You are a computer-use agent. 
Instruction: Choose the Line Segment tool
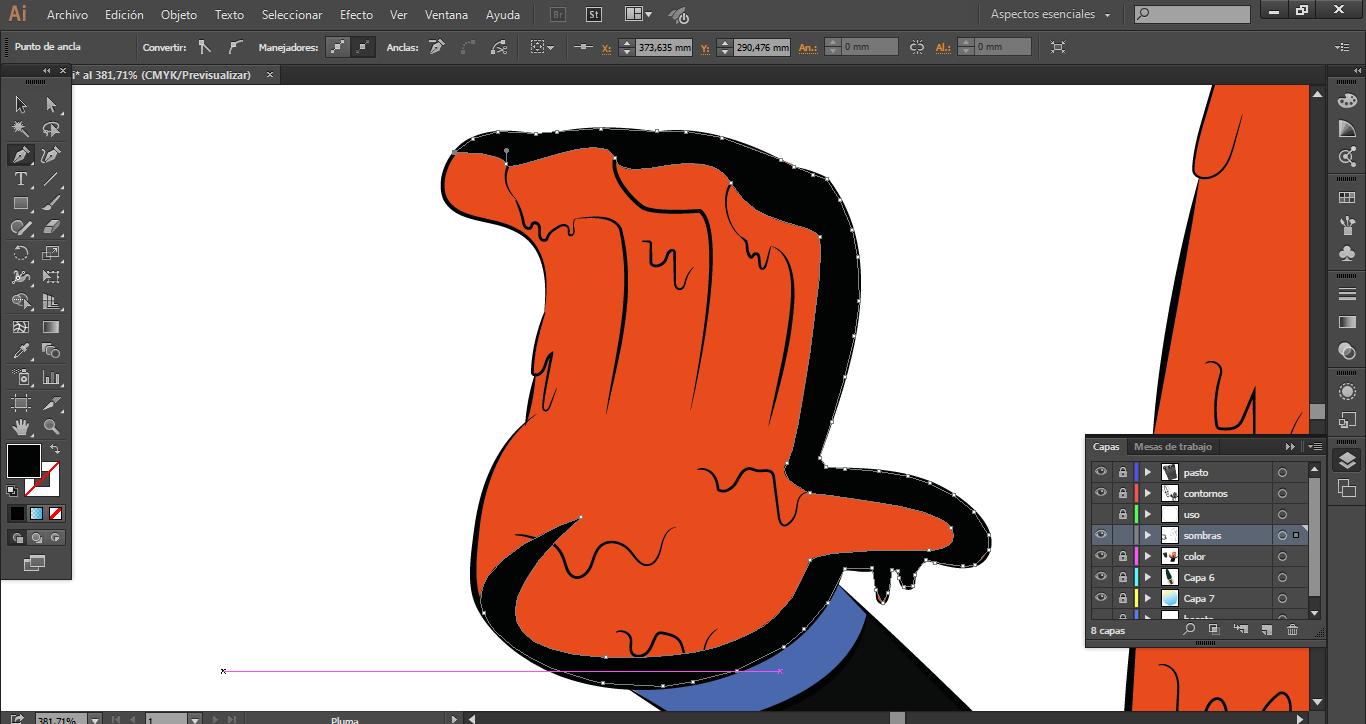pyautogui.click(x=51, y=179)
